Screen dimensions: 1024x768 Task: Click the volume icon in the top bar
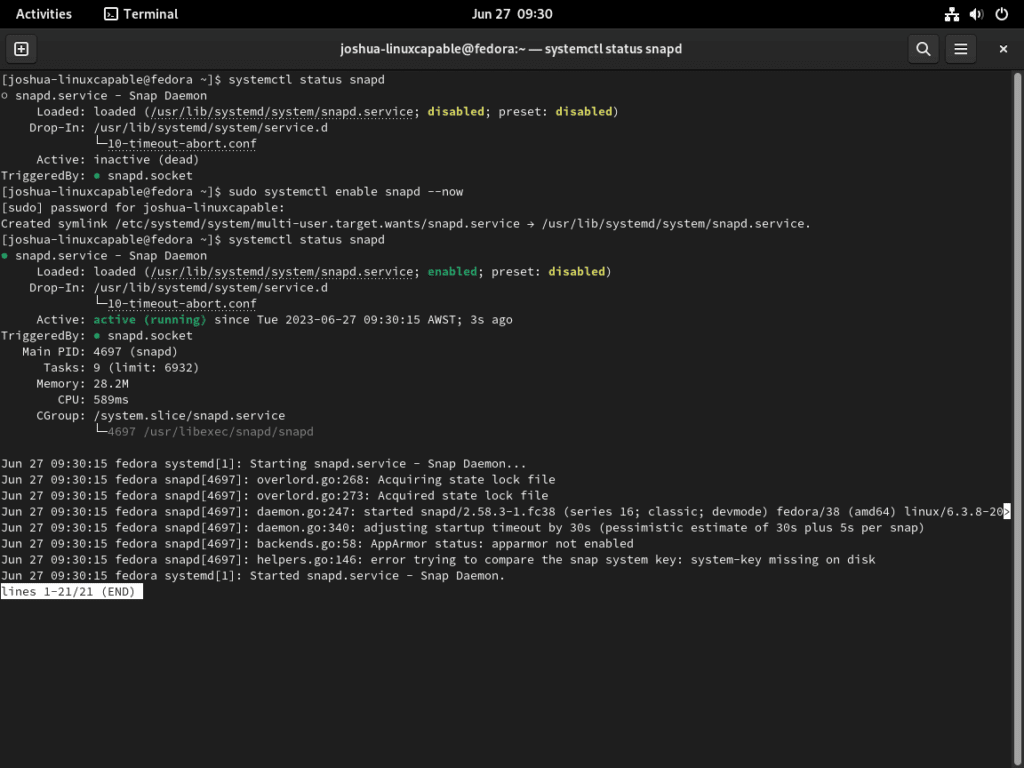pyautogui.click(x=977, y=14)
